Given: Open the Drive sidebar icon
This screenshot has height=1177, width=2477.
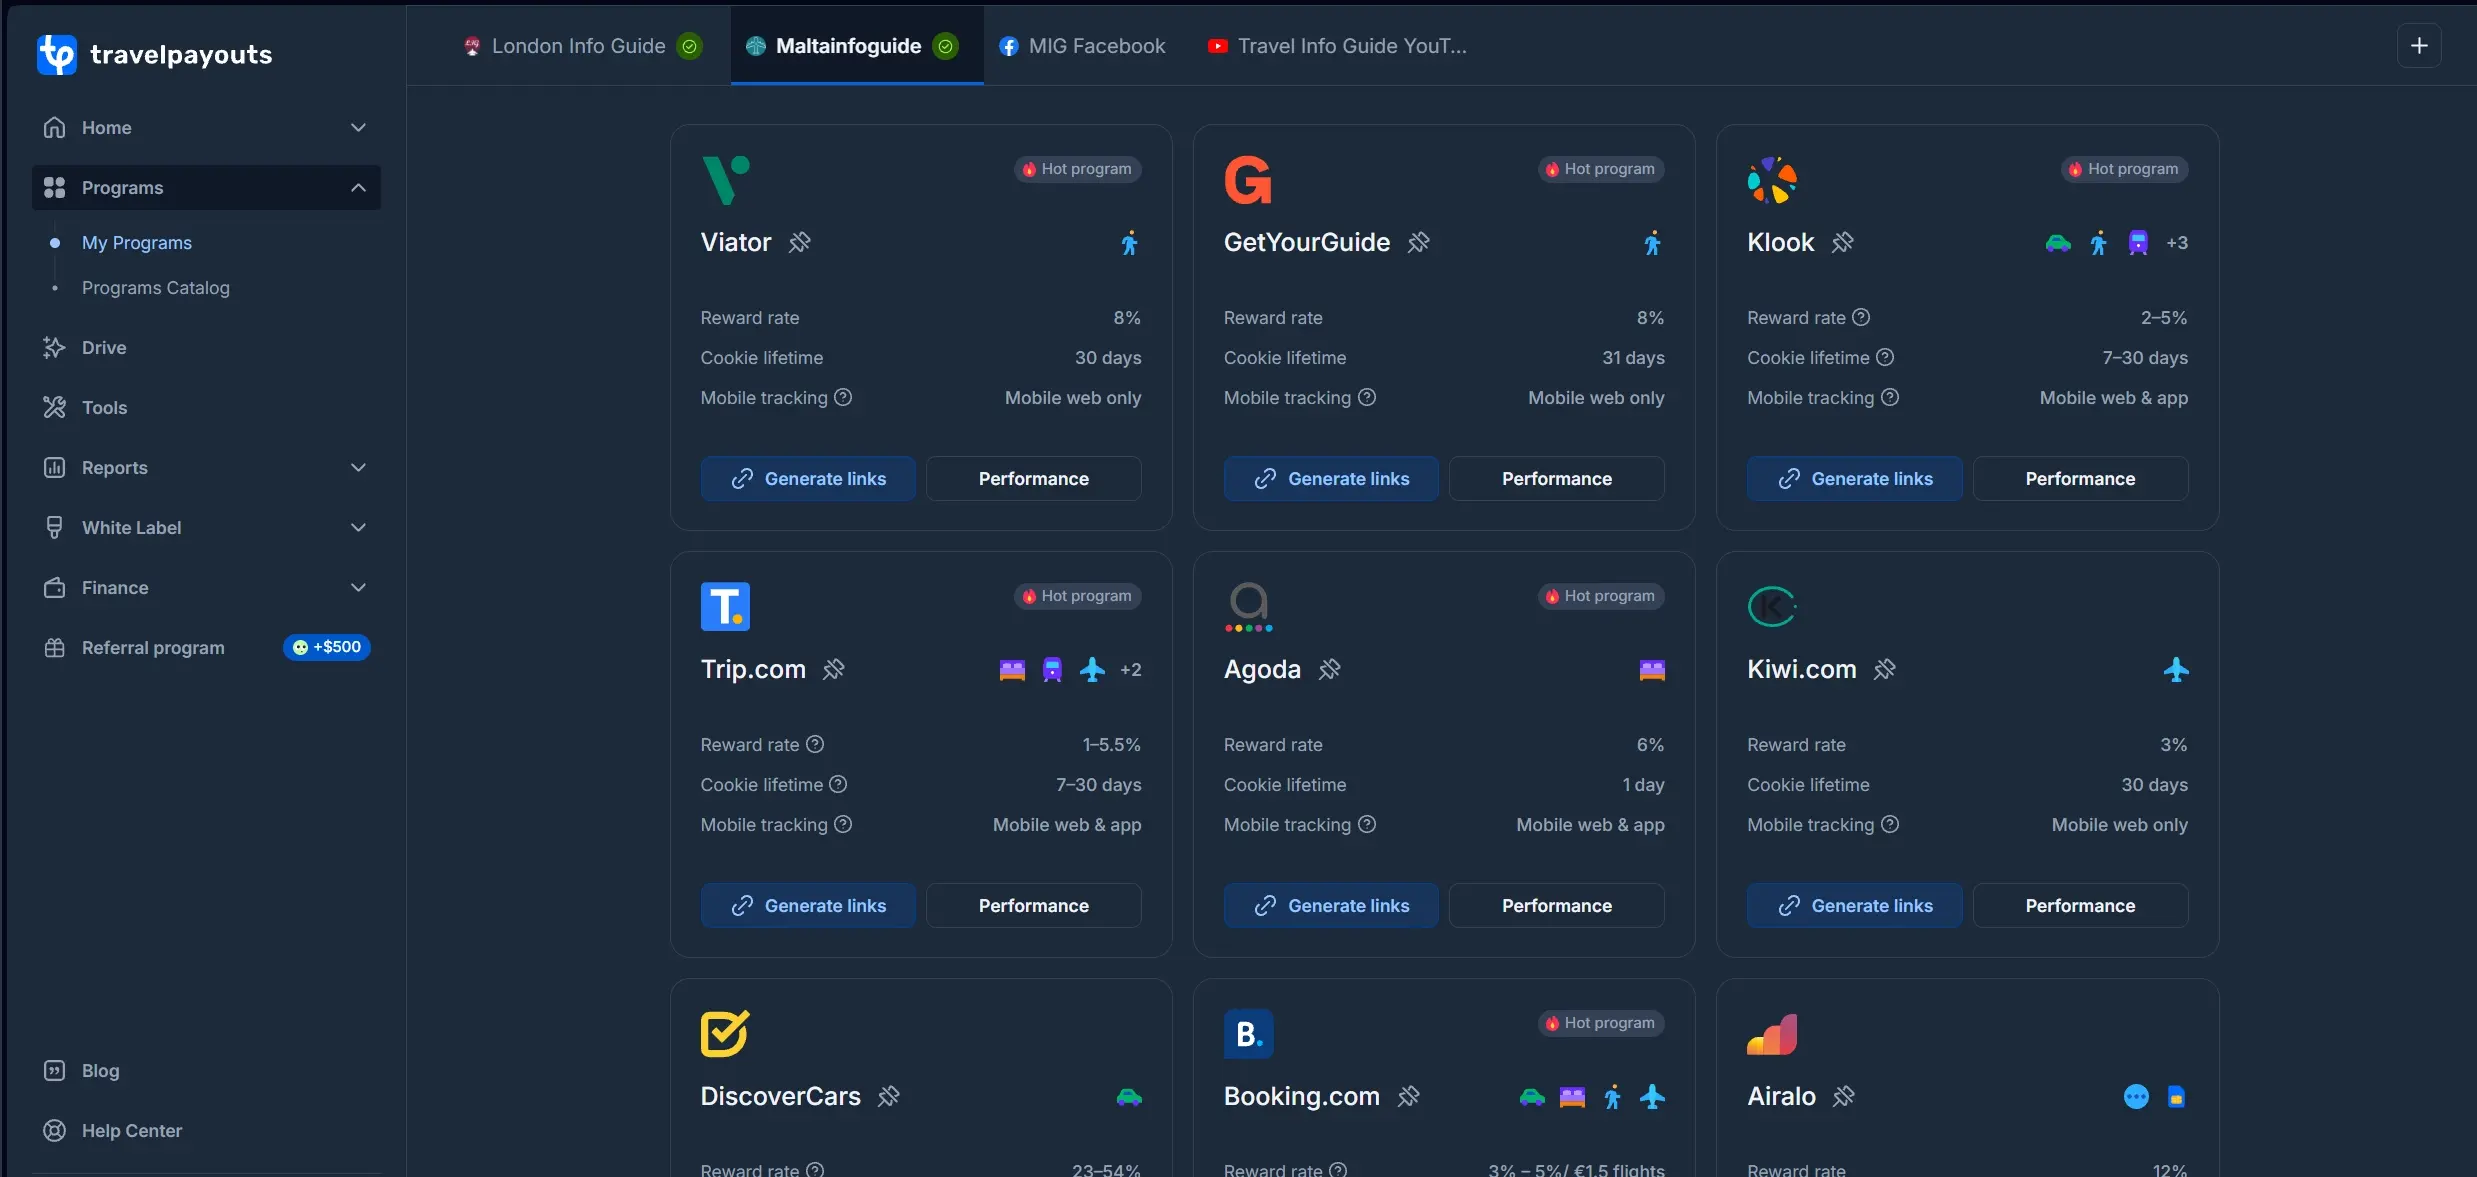Looking at the screenshot, I should pos(54,348).
